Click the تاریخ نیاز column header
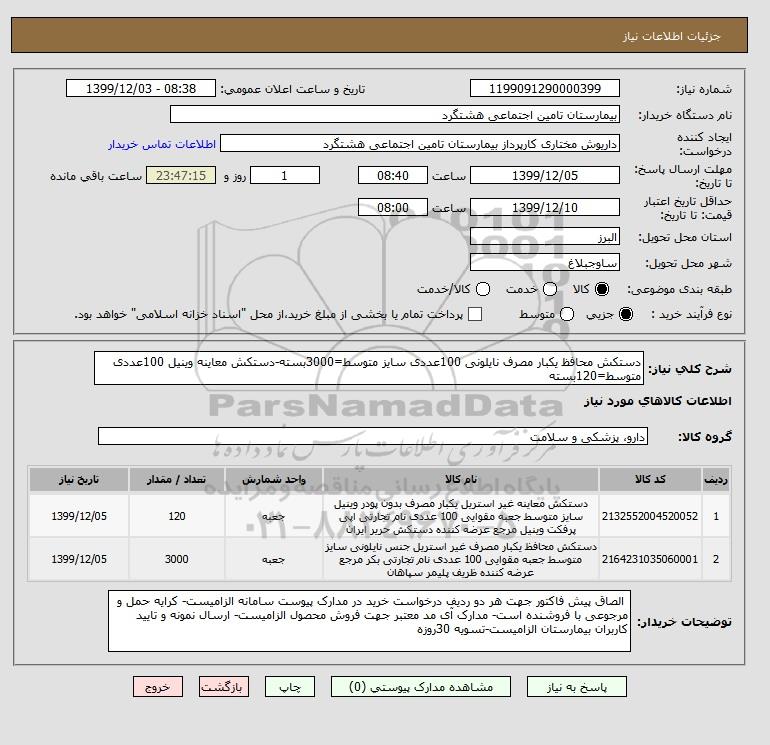The image size is (770, 745). [x=79, y=479]
